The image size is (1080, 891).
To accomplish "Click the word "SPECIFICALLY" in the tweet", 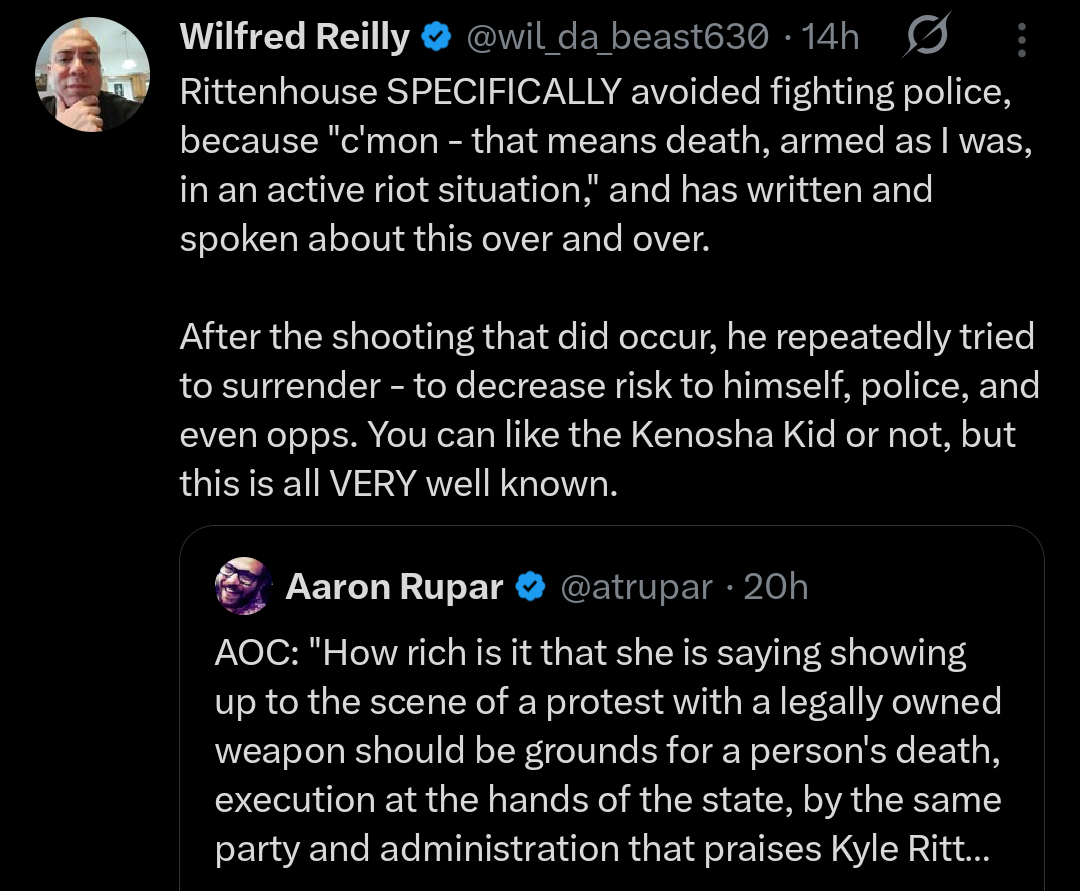I will pyautogui.click(x=503, y=92).
